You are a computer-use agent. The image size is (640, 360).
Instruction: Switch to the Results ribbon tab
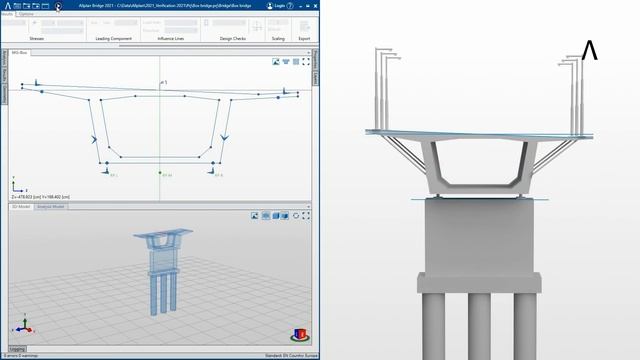[7, 14]
